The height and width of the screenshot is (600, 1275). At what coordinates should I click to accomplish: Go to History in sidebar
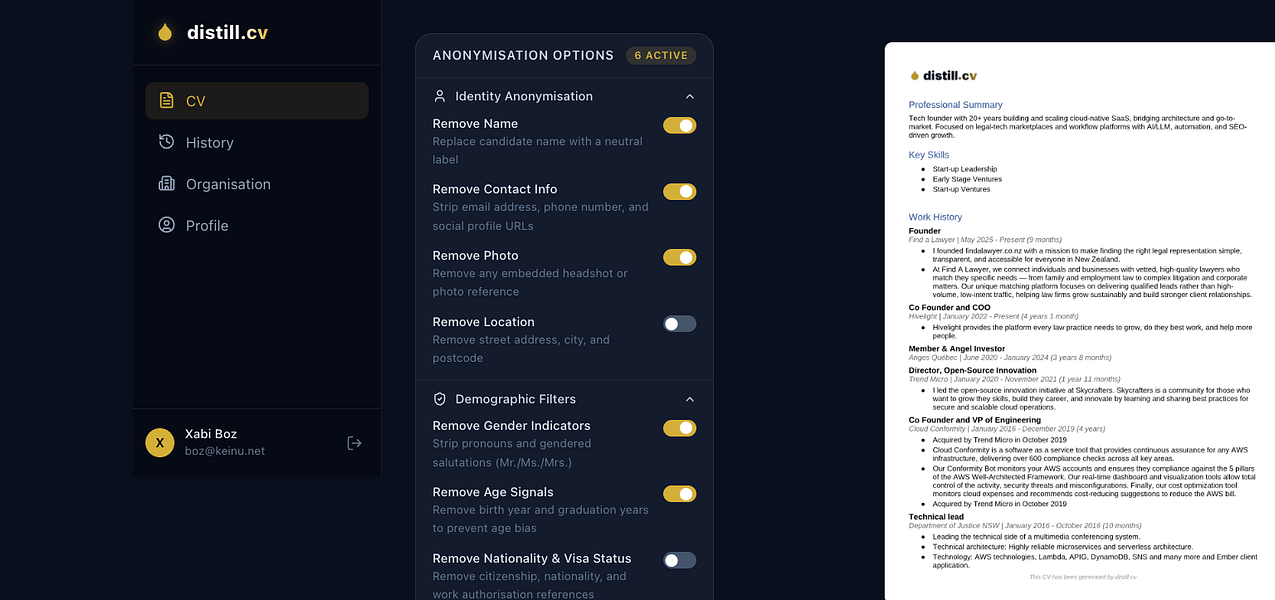(x=257, y=142)
